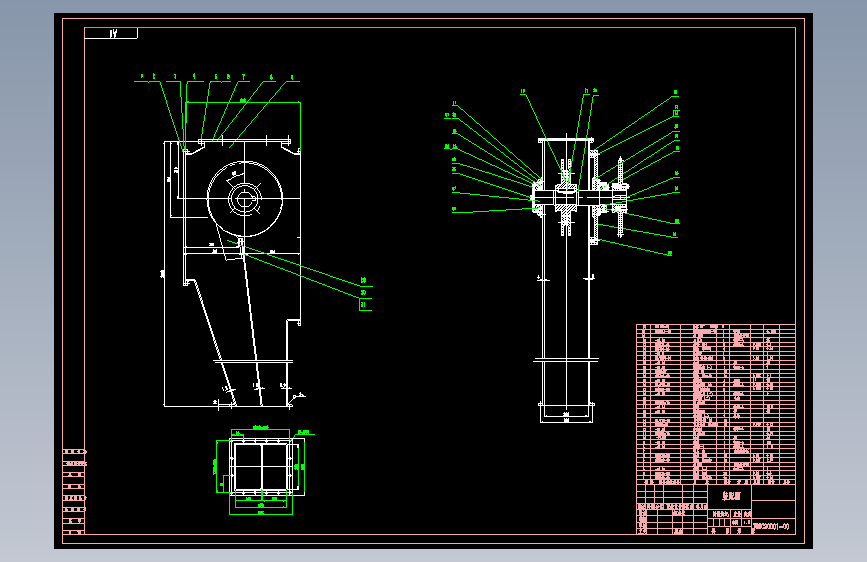The height and width of the screenshot is (562, 867).
Task: Click the pink parts list table
Action: (715, 404)
